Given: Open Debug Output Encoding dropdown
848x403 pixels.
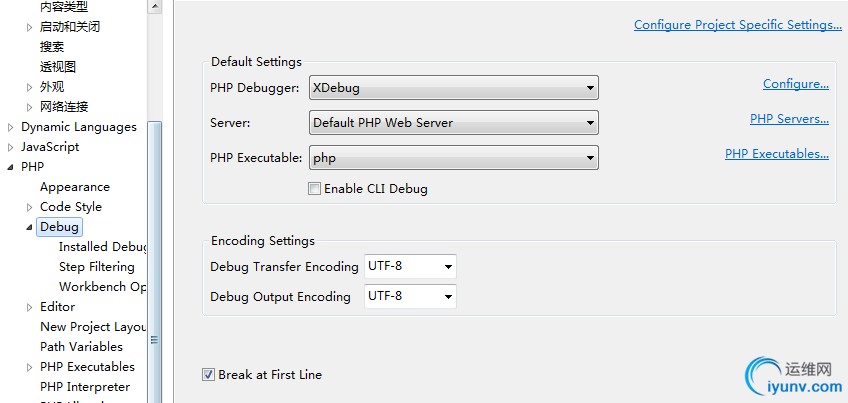Looking at the screenshot, I should coord(410,296).
